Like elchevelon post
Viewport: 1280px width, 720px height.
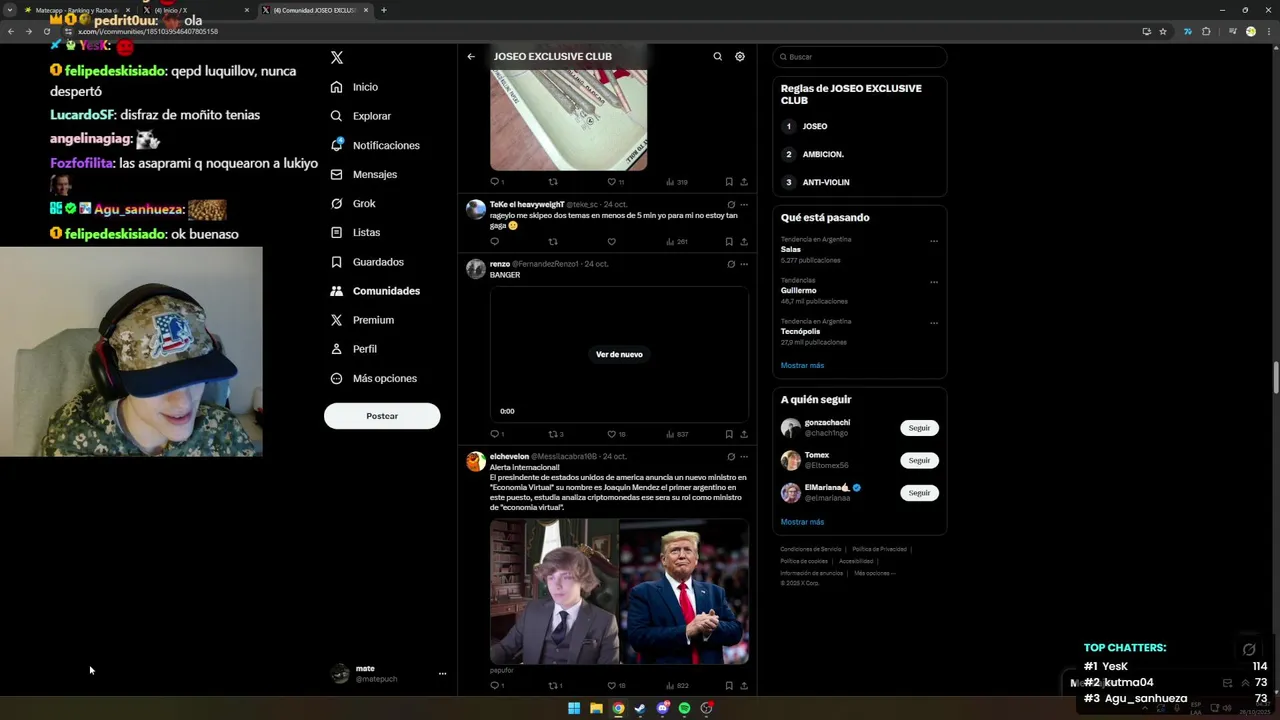point(616,685)
